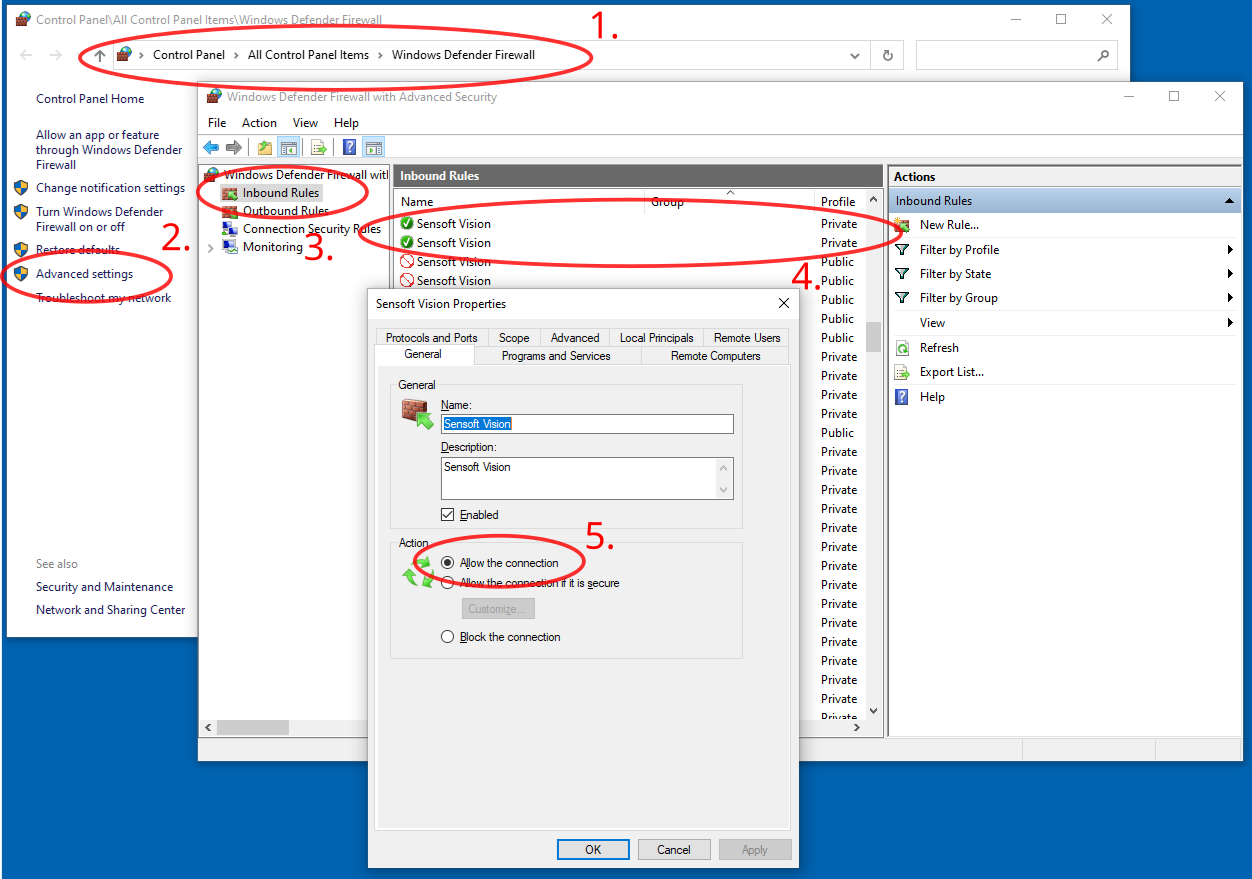Switch to the Protocols and Ports tab
The width and height of the screenshot is (1252, 879).
[x=432, y=338]
